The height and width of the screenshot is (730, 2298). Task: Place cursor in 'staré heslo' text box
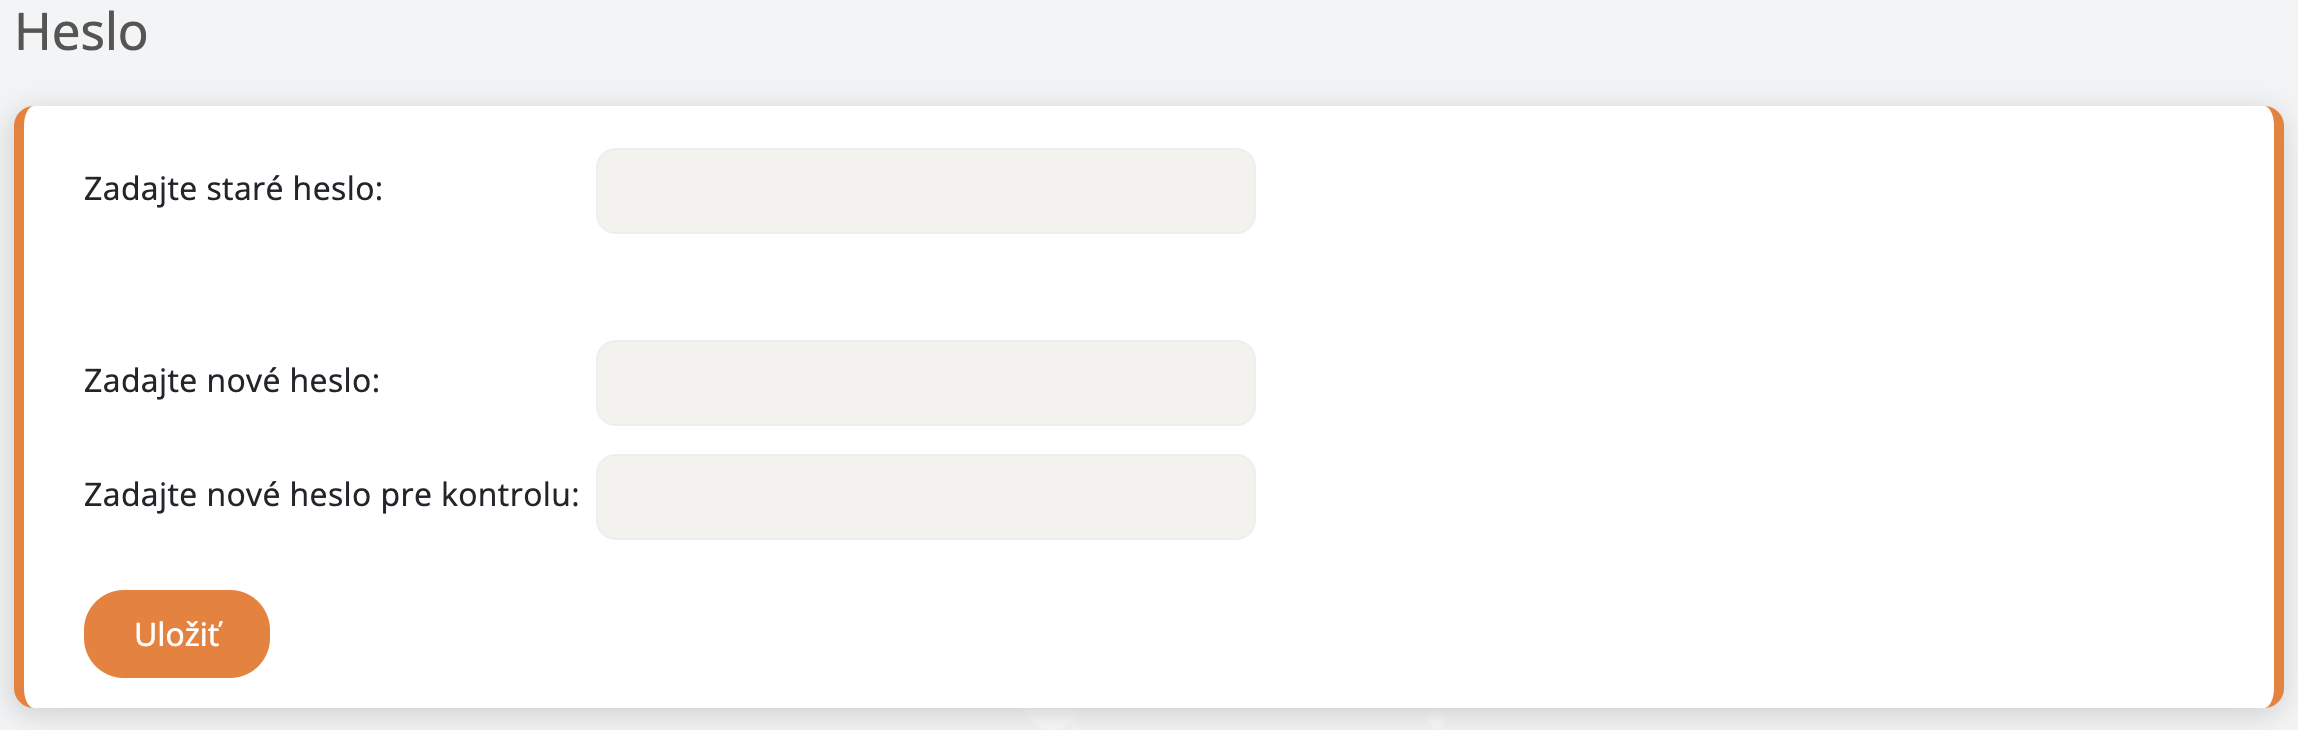pos(925,191)
